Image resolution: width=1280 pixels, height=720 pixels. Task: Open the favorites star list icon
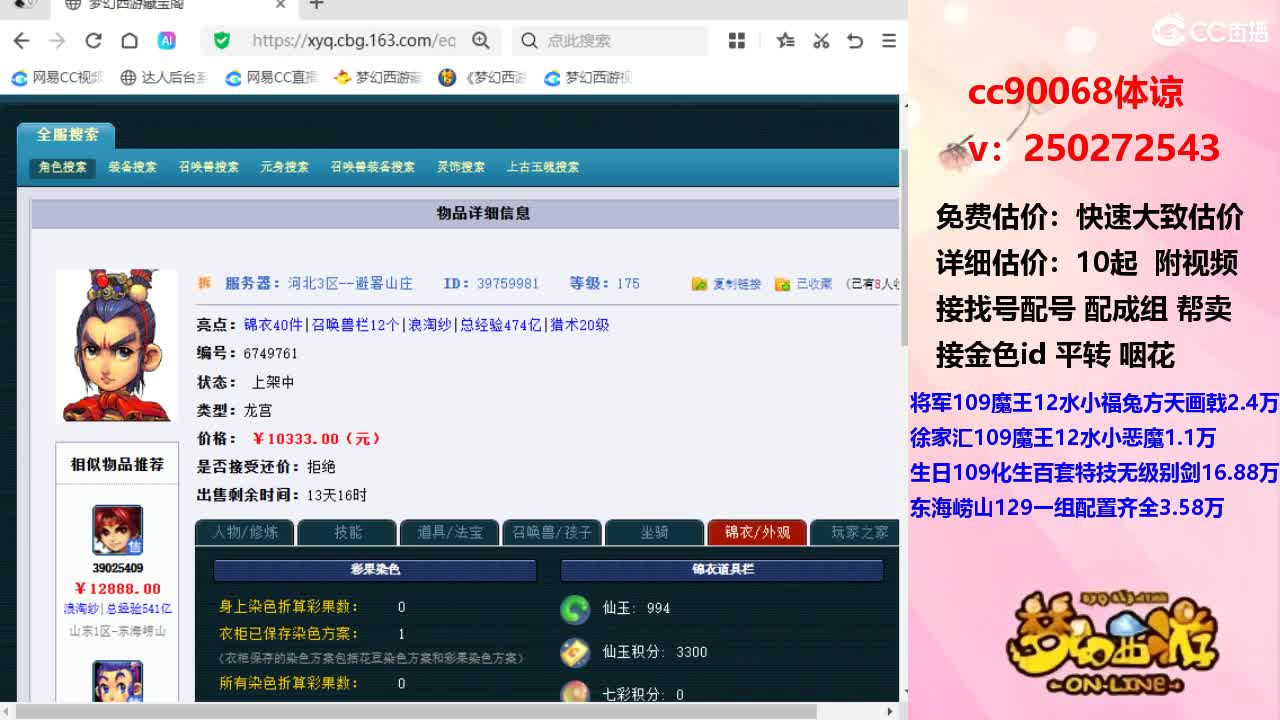pos(786,41)
